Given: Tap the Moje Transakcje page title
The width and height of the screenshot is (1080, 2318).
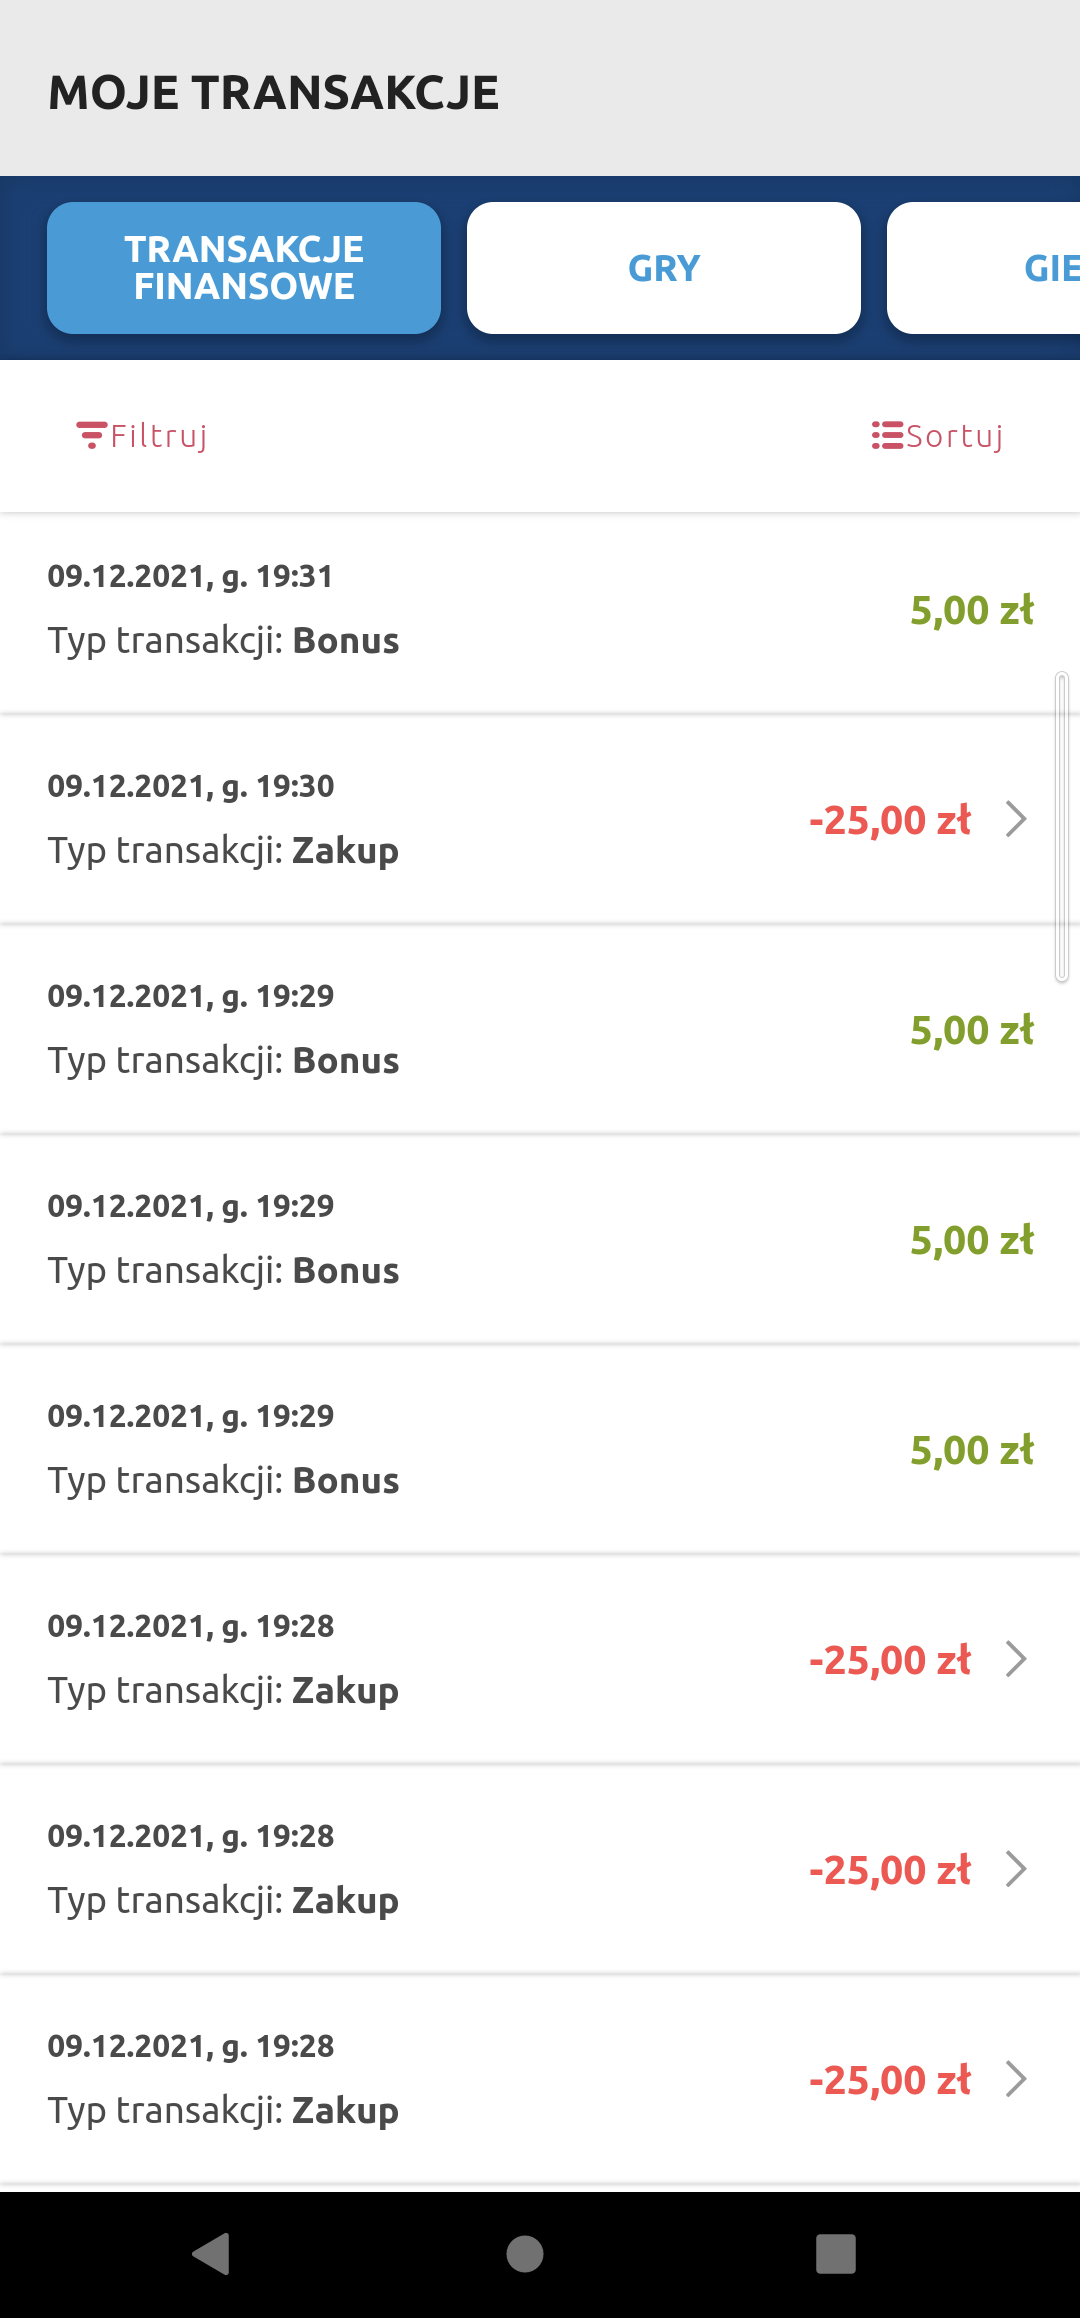Looking at the screenshot, I should (x=273, y=93).
